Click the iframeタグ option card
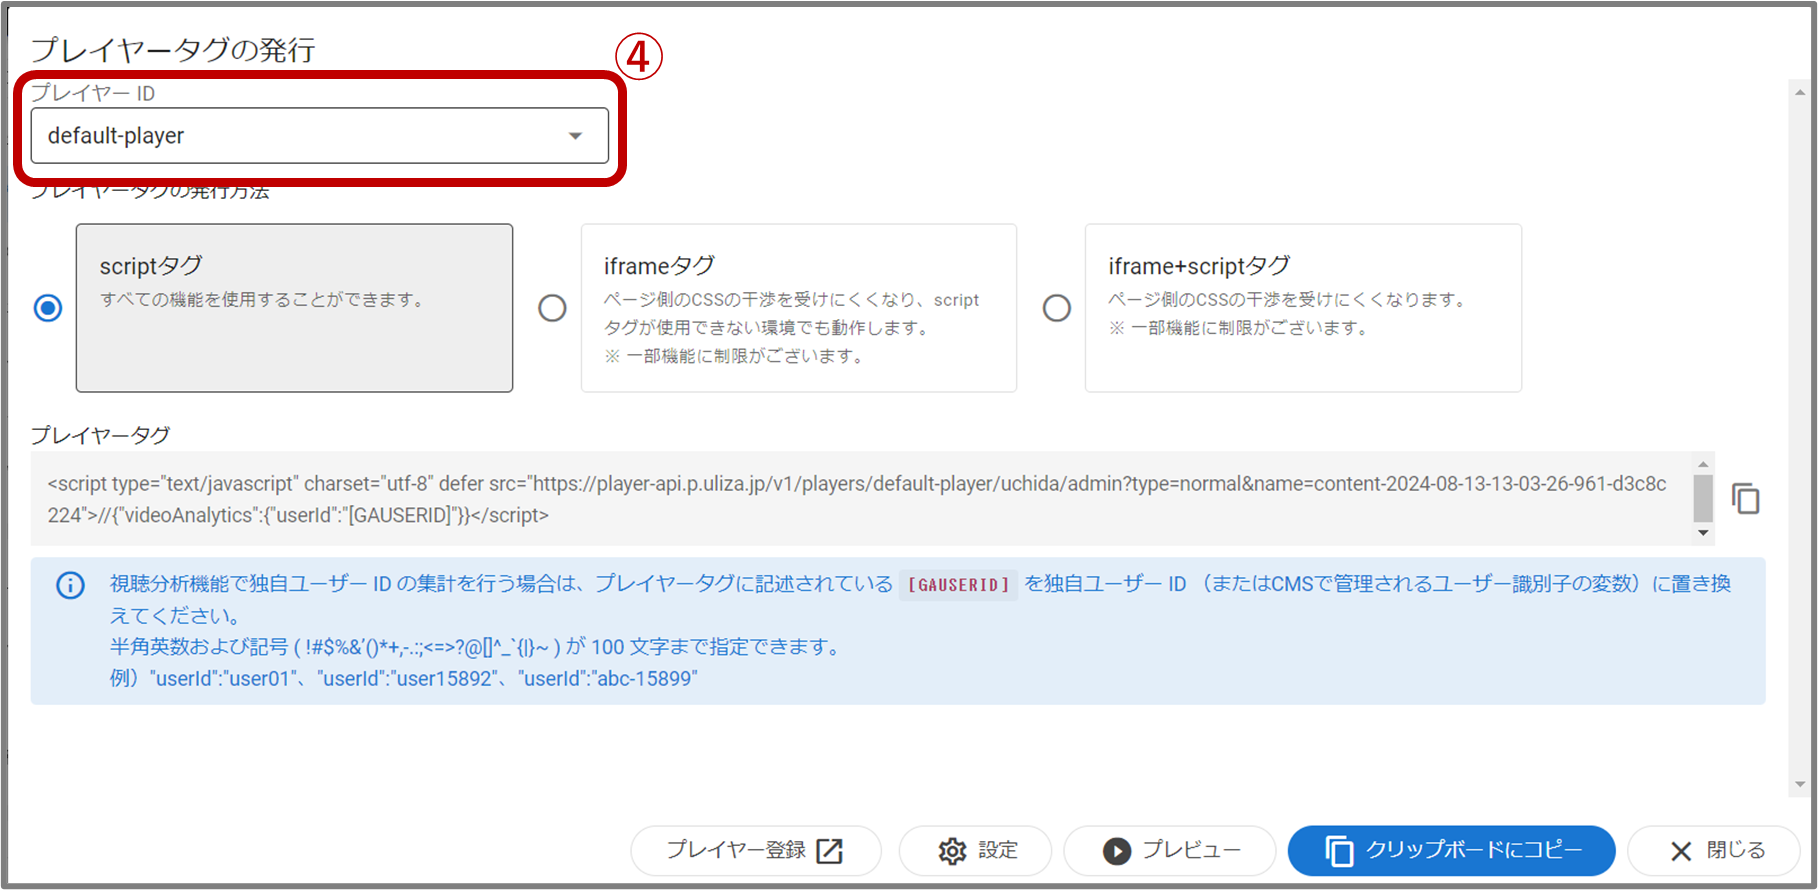This screenshot has width=1818, height=890. 798,308
